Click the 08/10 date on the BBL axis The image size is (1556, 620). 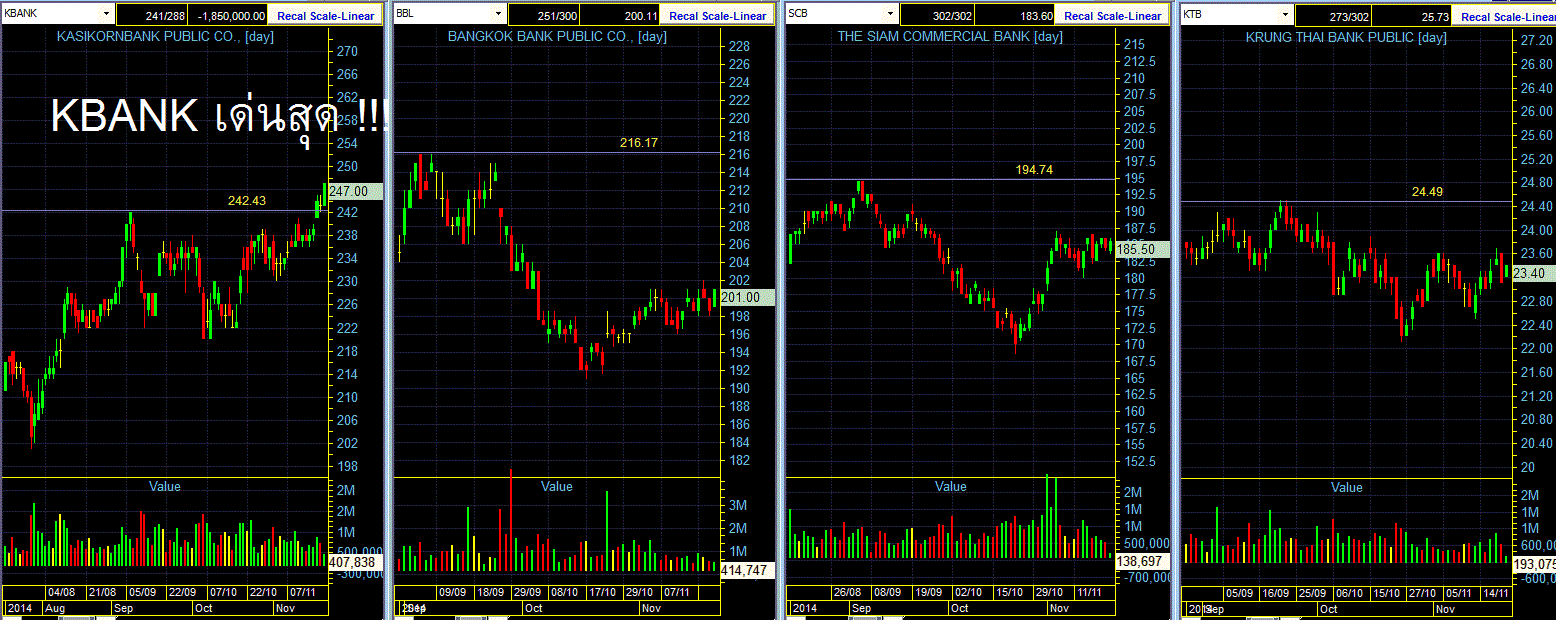(564, 592)
